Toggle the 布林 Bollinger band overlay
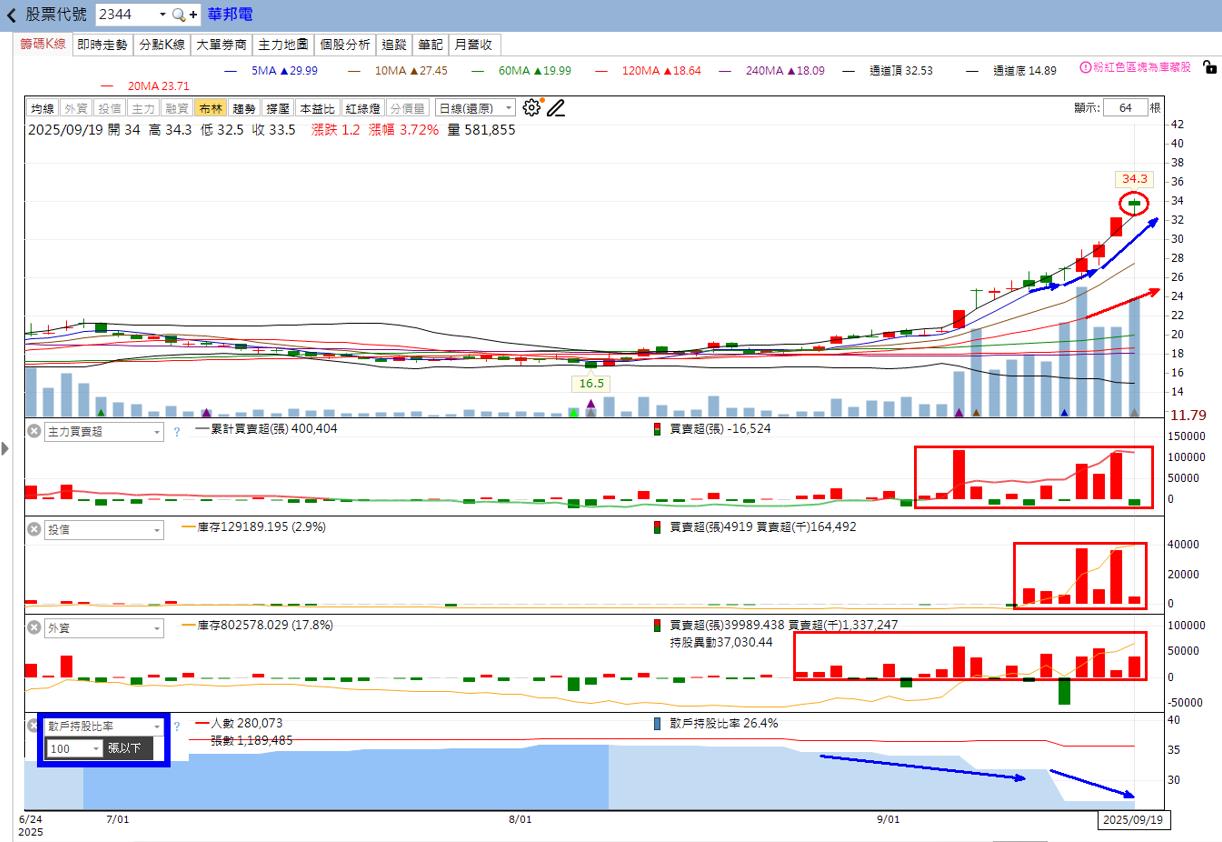This screenshot has height=842, width=1222. (x=210, y=108)
